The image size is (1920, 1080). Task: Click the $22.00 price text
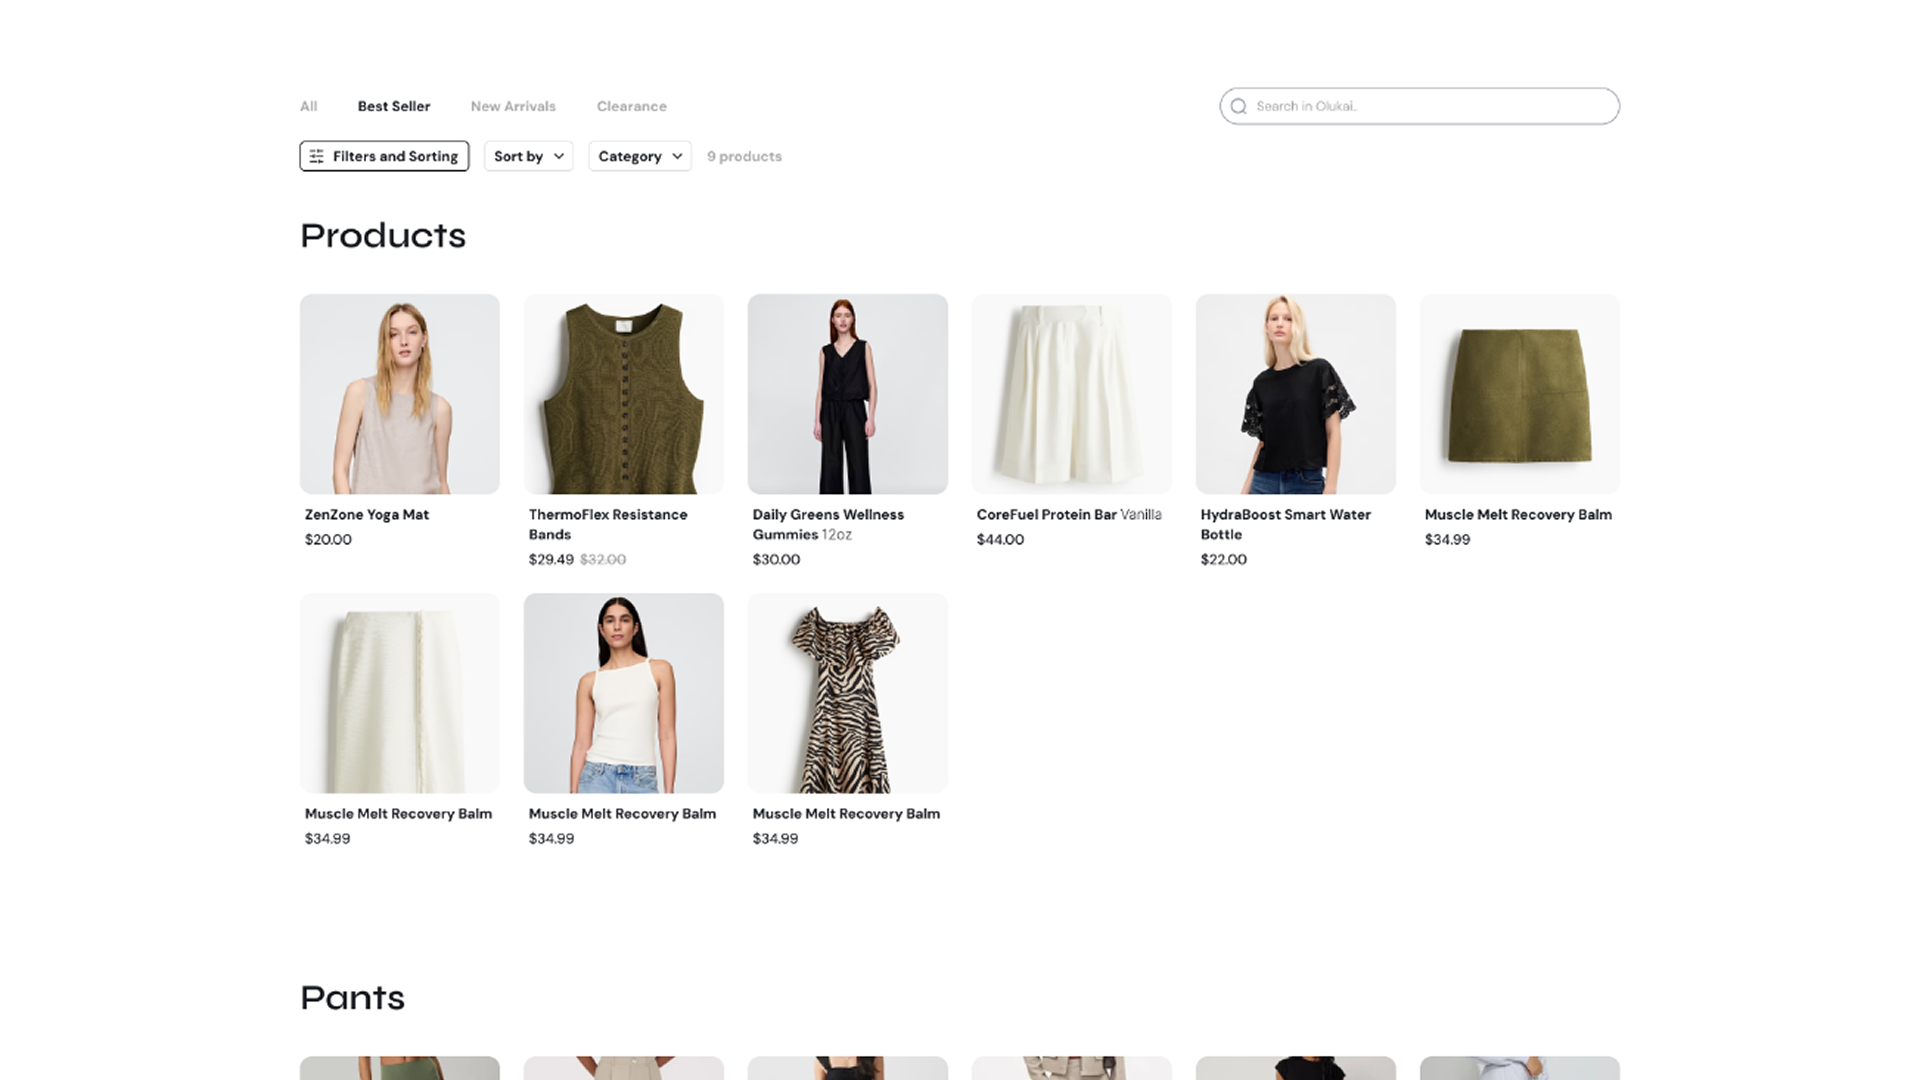pos(1224,560)
